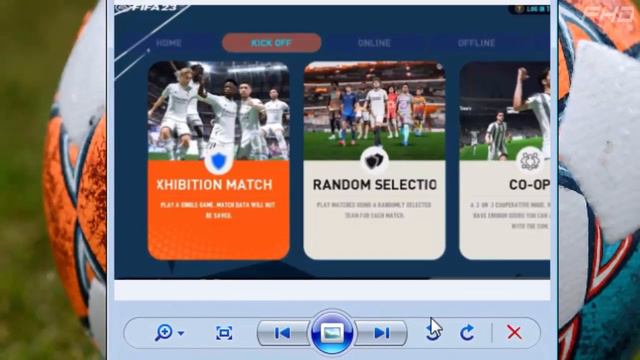The height and width of the screenshot is (360, 640).
Task: Rotate image counterclockwise
Action: pos(433,332)
